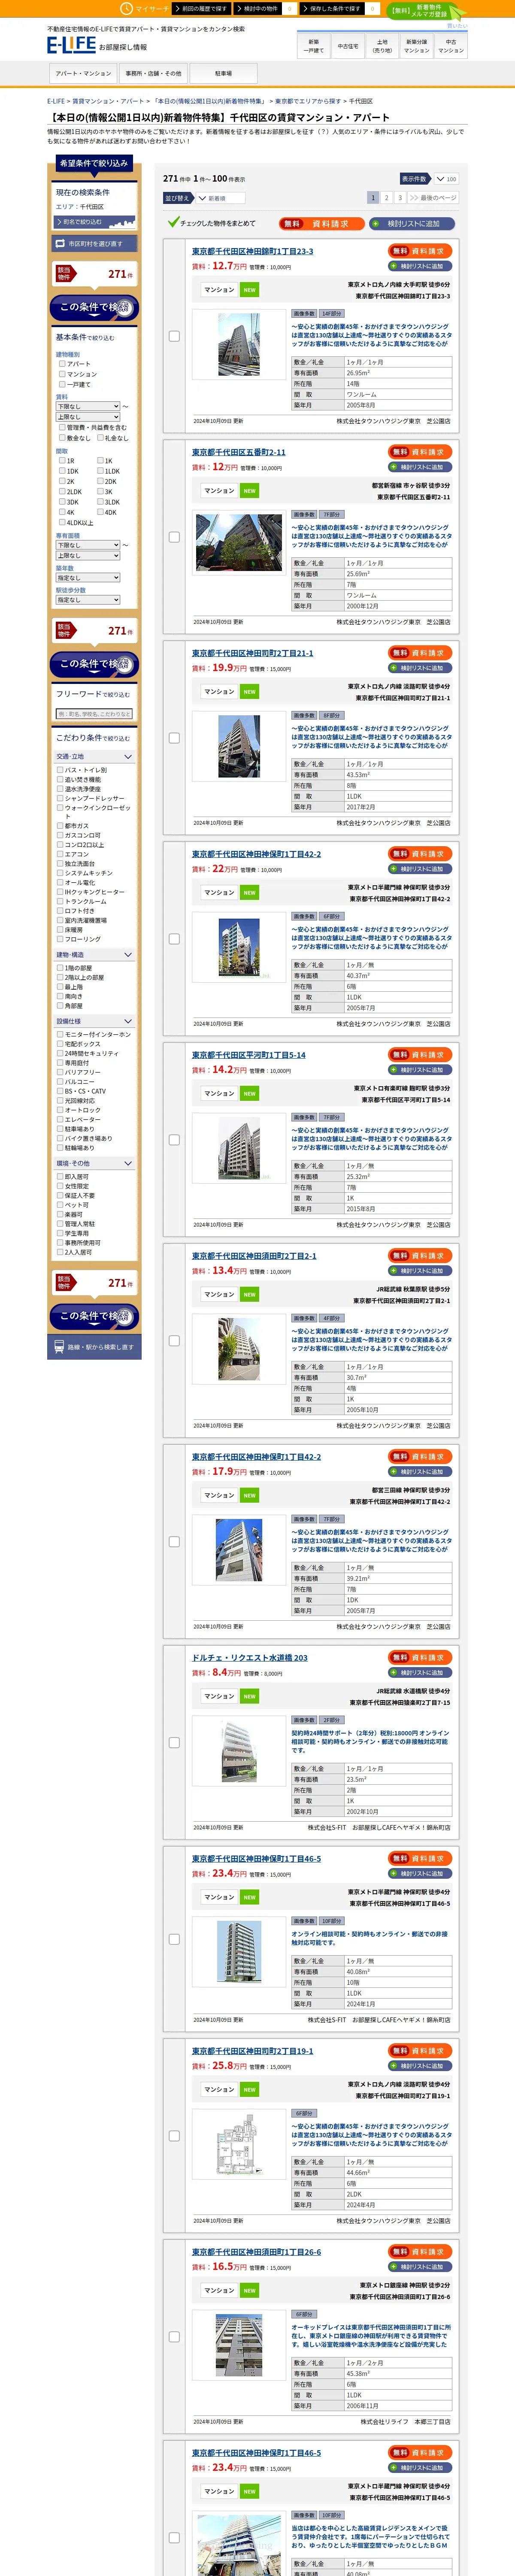The image size is (515, 2576).
Task: Click 資料請求 for the 神田錦町1丁目23-3 listing
Action: (x=420, y=251)
